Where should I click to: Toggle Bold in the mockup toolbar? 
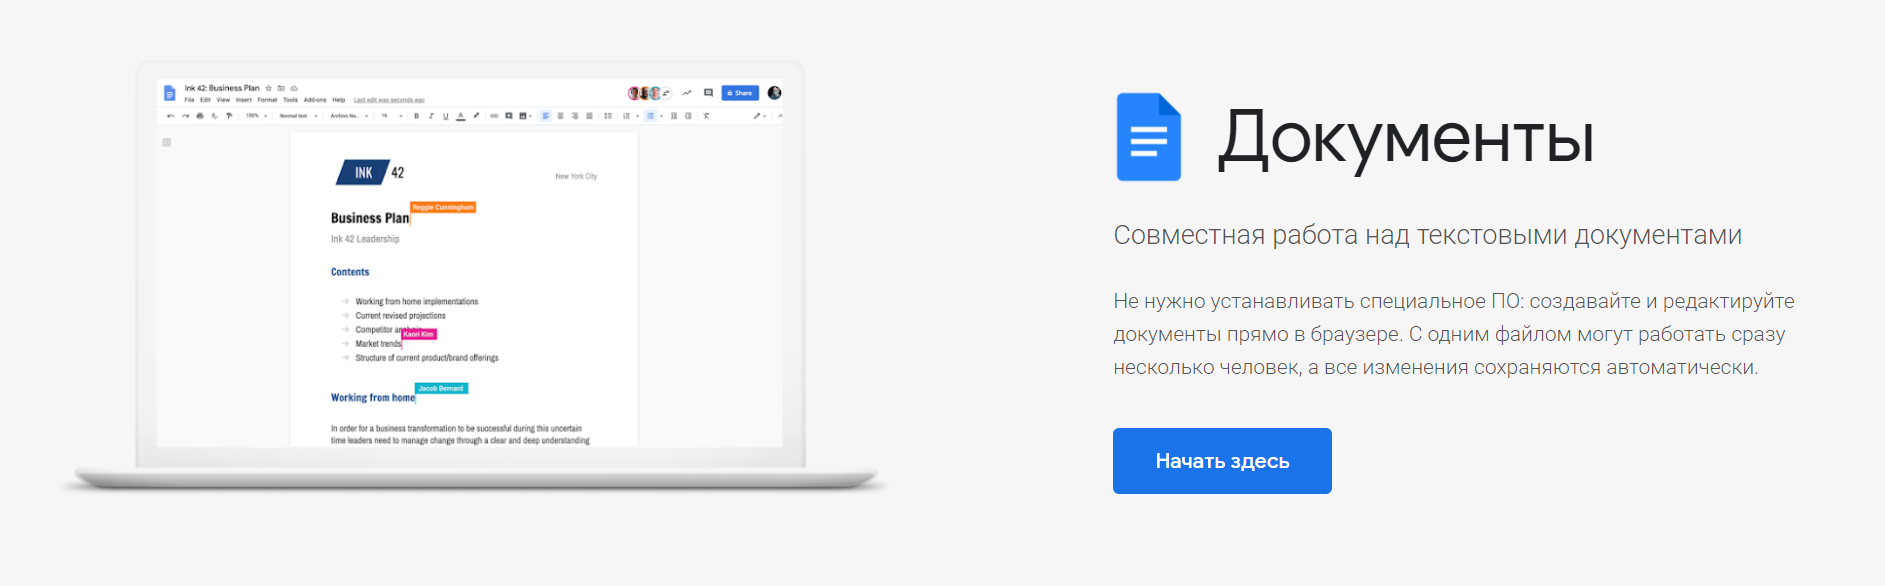416,116
